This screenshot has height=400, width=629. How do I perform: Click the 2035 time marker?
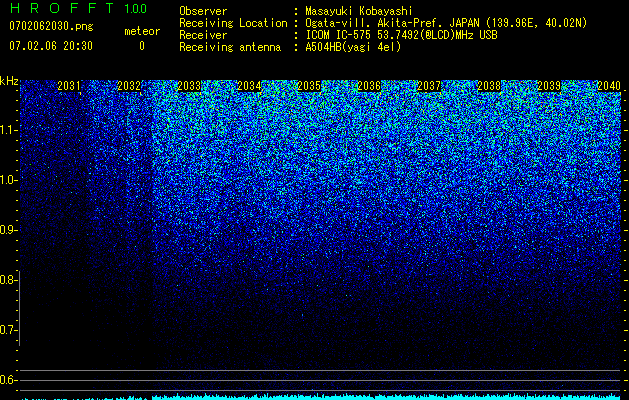pyautogui.click(x=309, y=86)
